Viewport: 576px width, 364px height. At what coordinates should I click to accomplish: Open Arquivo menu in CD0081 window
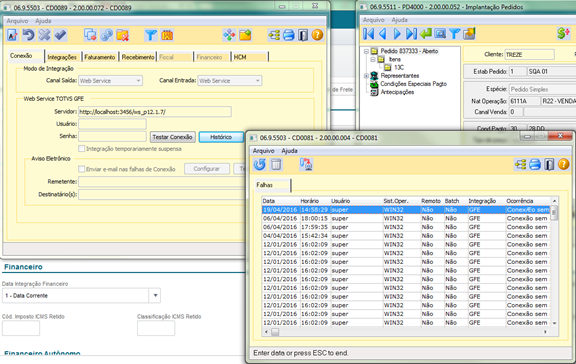click(264, 151)
